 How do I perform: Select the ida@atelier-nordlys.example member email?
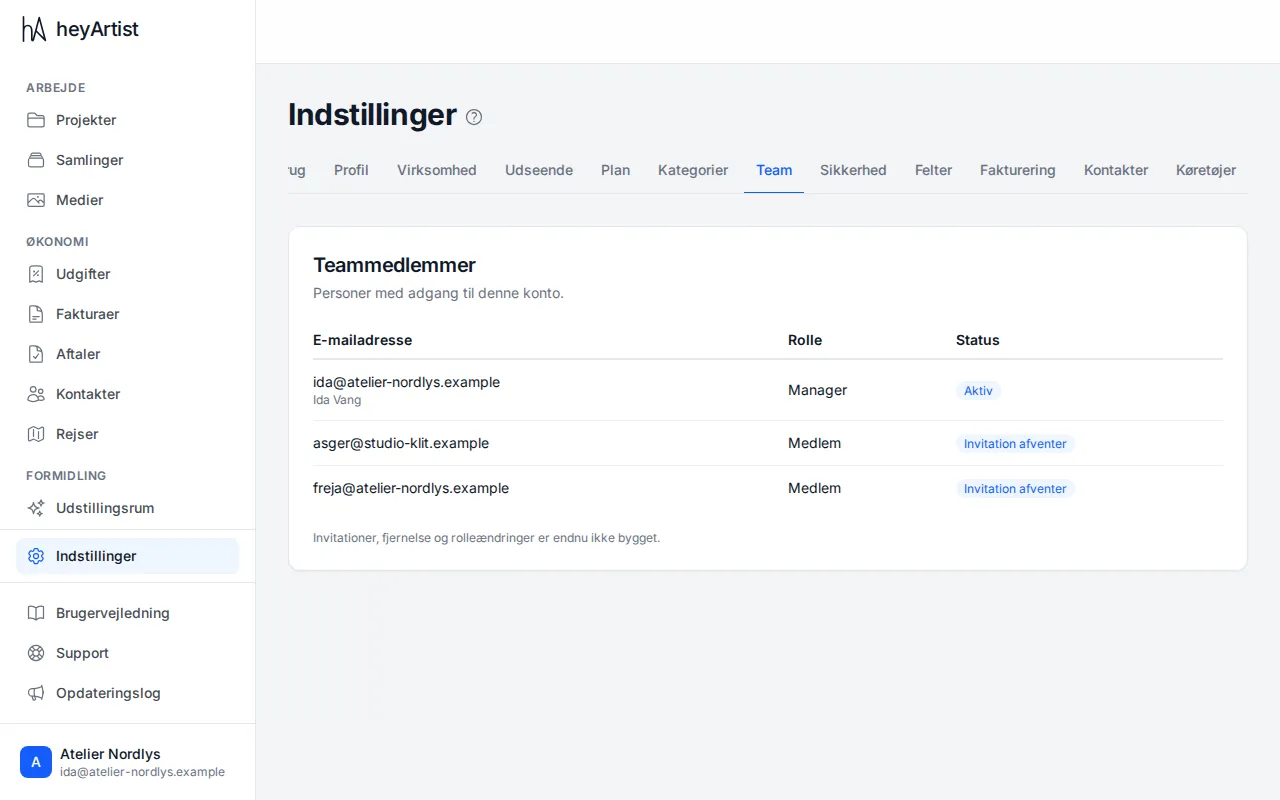pos(406,382)
